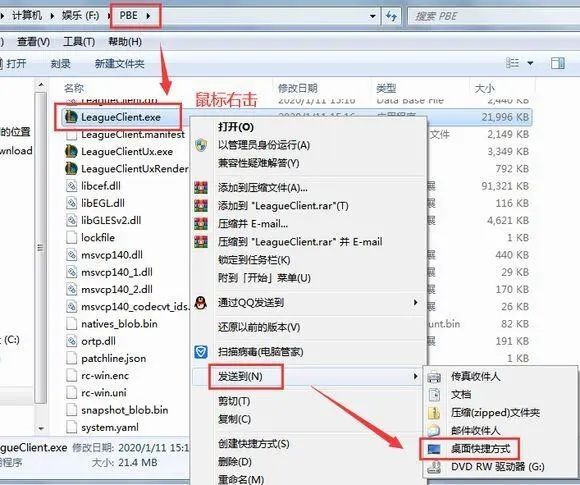Open the address bar history dropdown arrow
The image size is (580, 485).
point(373,16)
